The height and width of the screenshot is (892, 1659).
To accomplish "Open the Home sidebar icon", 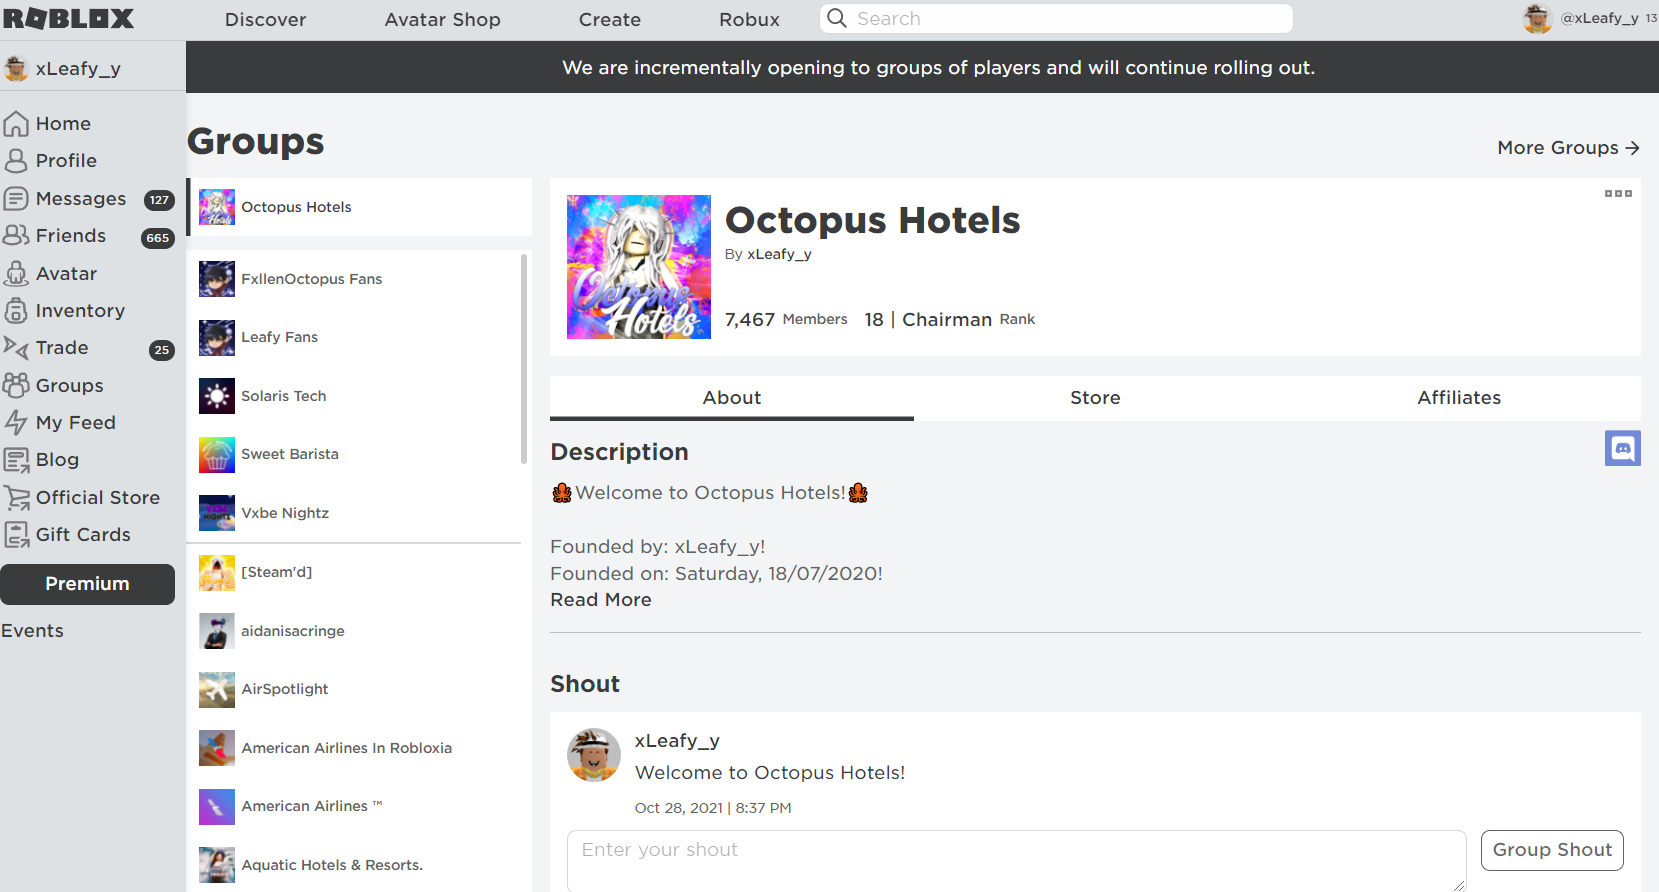I will pyautogui.click(x=16, y=124).
